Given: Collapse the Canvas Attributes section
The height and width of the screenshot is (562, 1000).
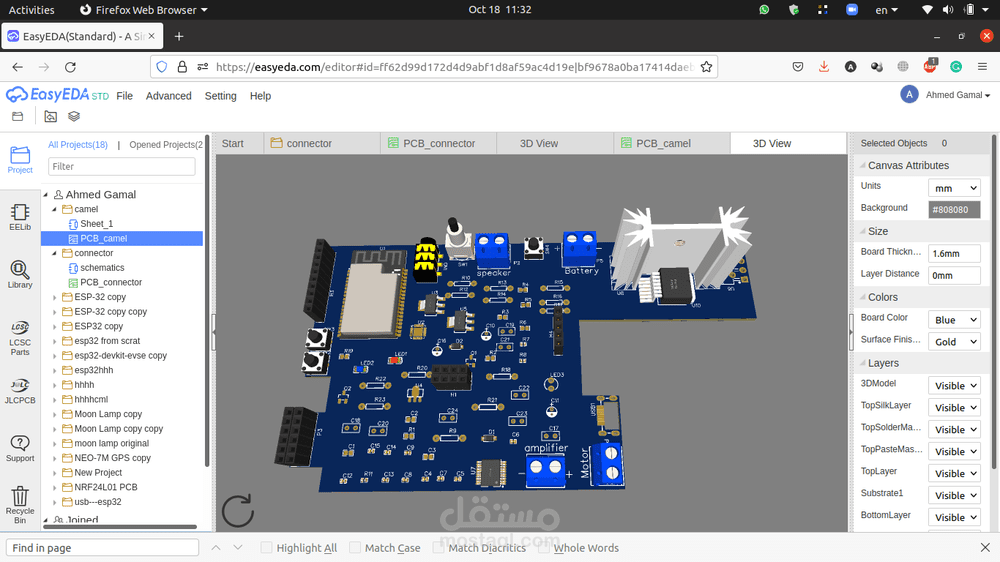Looking at the screenshot, I should pyautogui.click(x=863, y=165).
